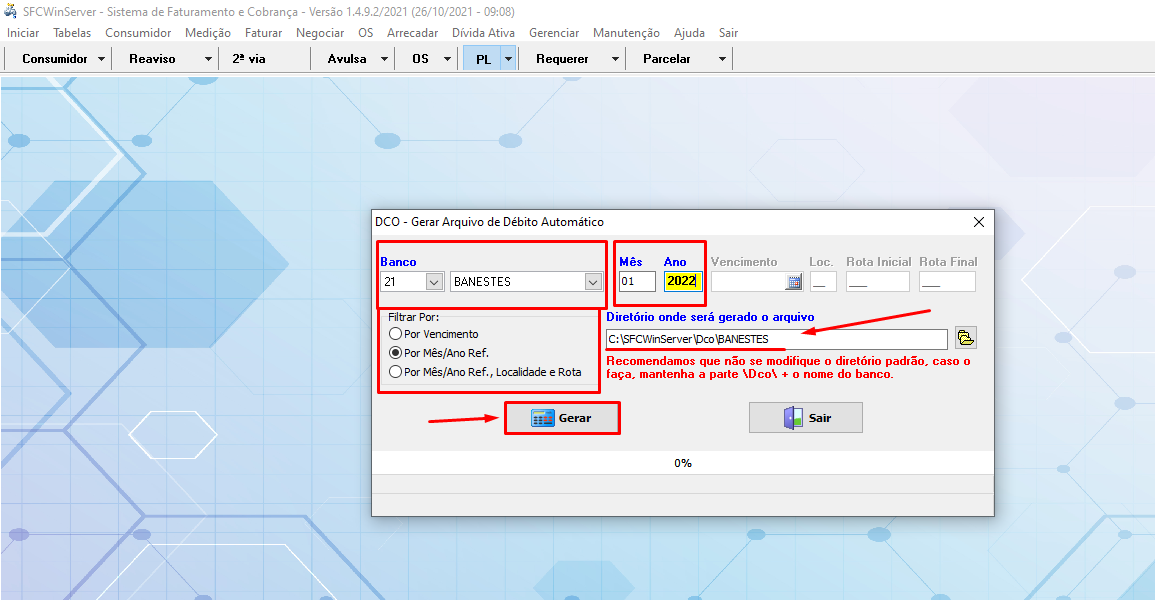Open the BANESTES bank name dropdown
Image resolution: width=1155 pixels, height=600 pixels.
tap(592, 282)
